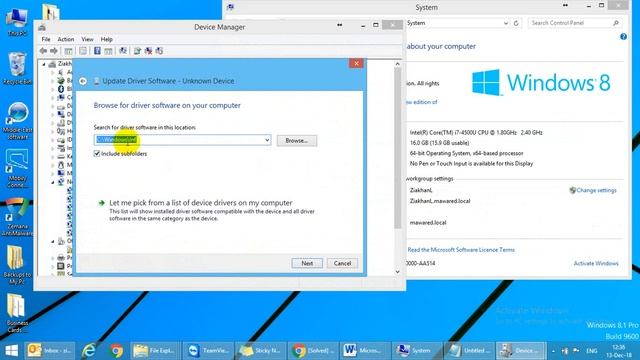Viewport: 640px width, 360px height.
Task: Click the network icon in system tray
Action: click(565, 351)
